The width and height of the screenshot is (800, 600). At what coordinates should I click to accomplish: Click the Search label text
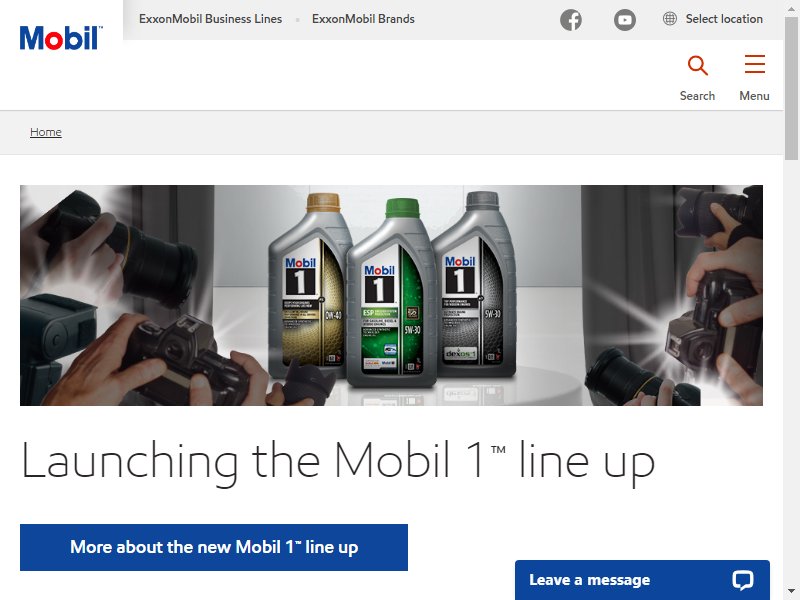point(697,96)
